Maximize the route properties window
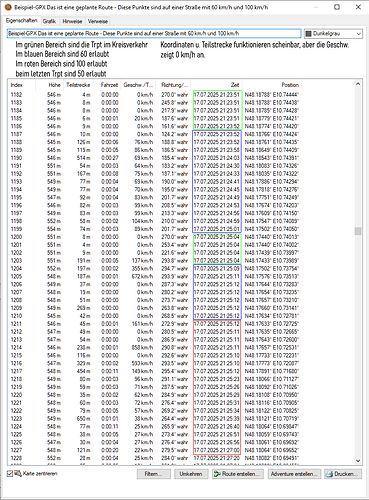 point(337,7)
